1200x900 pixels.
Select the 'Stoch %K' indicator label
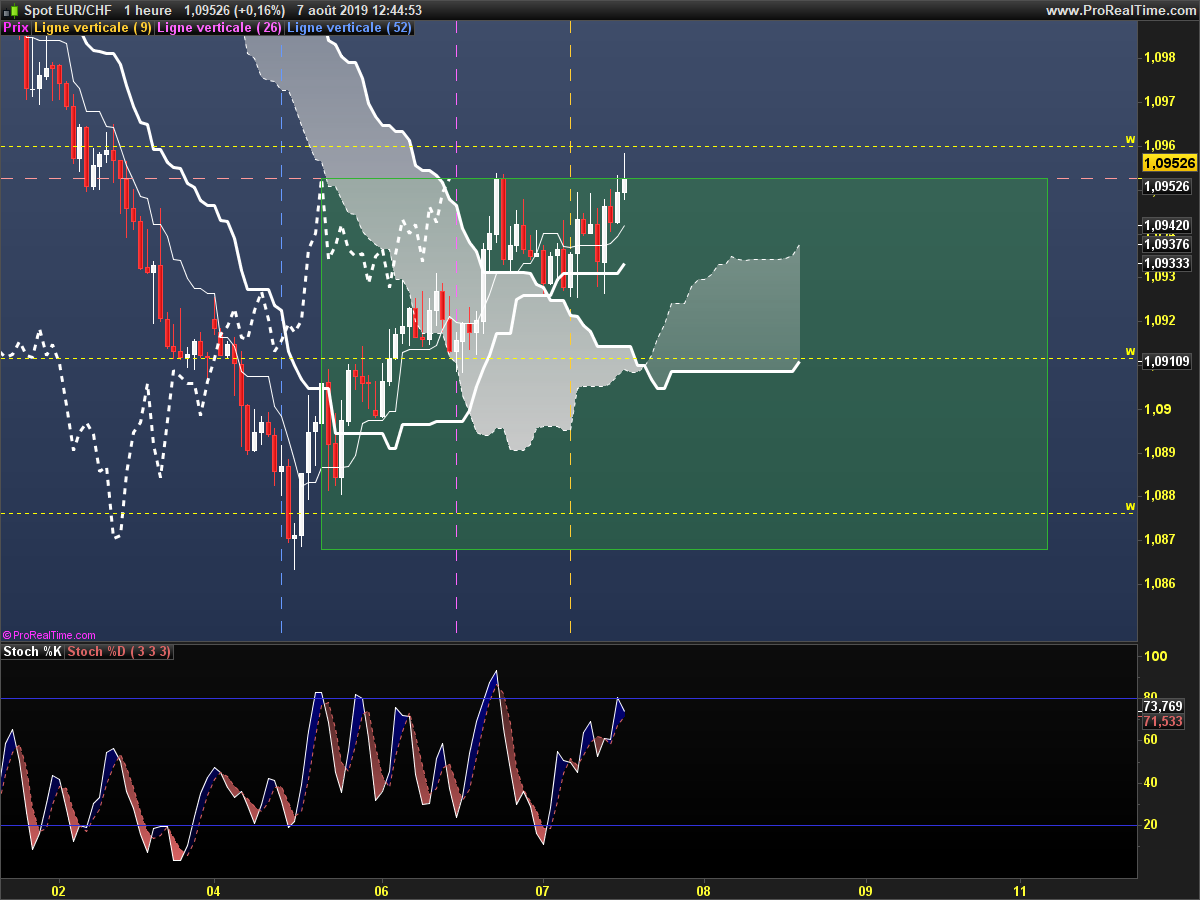[32, 652]
